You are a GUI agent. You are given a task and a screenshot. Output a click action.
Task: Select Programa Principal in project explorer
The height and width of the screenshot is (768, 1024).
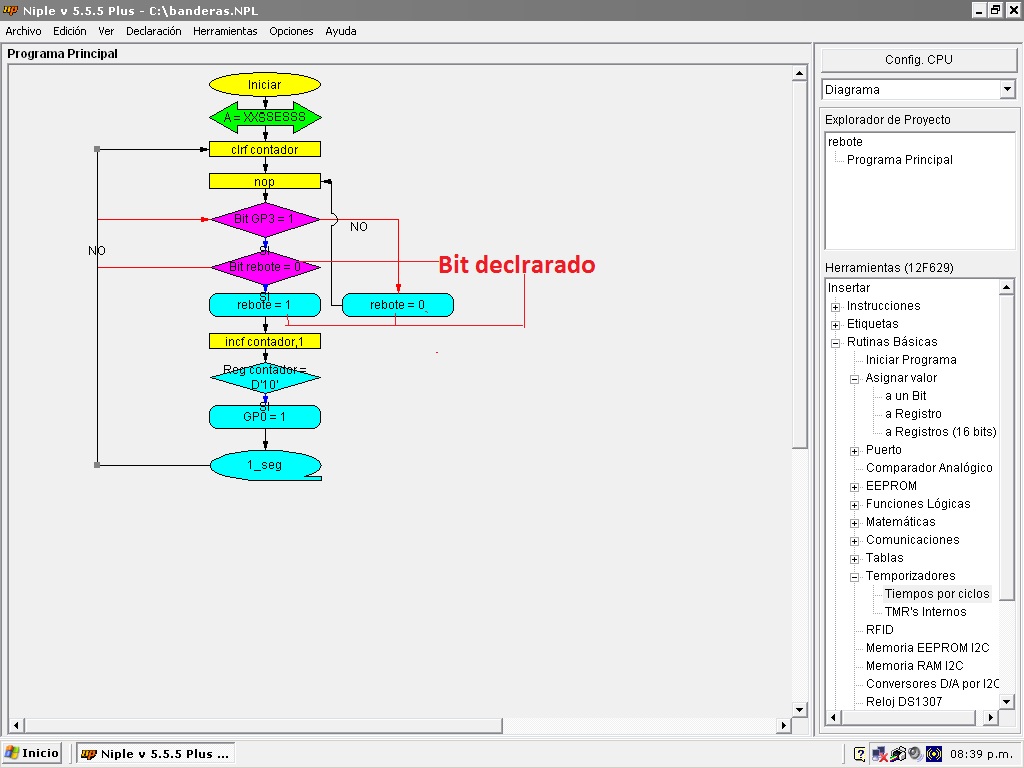pyautogui.click(x=899, y=160)
